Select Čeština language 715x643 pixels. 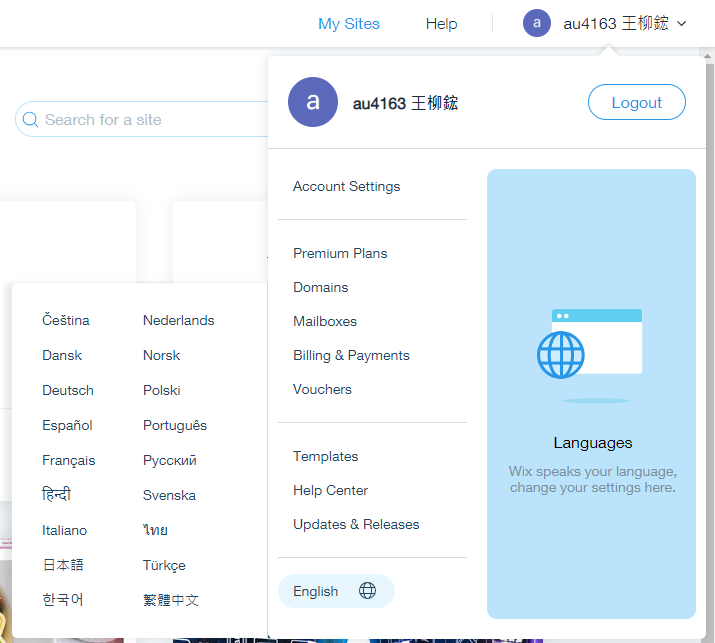point(66,320)
